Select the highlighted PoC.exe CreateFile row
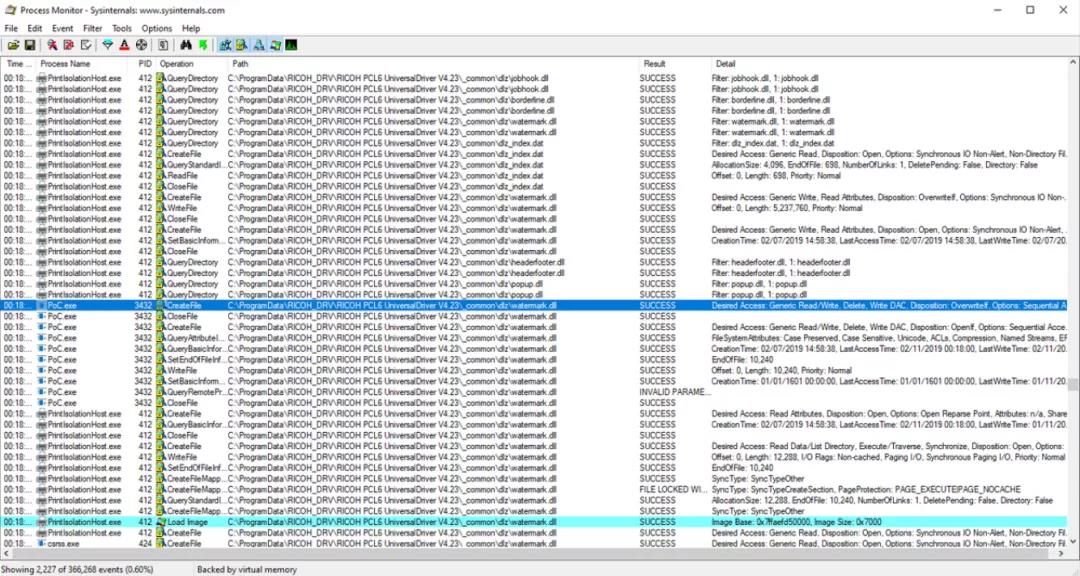 coord(534,305)
